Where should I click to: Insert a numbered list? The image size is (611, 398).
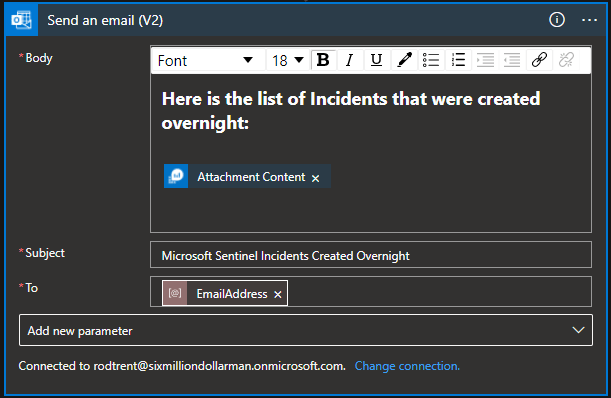click(458, 60)
